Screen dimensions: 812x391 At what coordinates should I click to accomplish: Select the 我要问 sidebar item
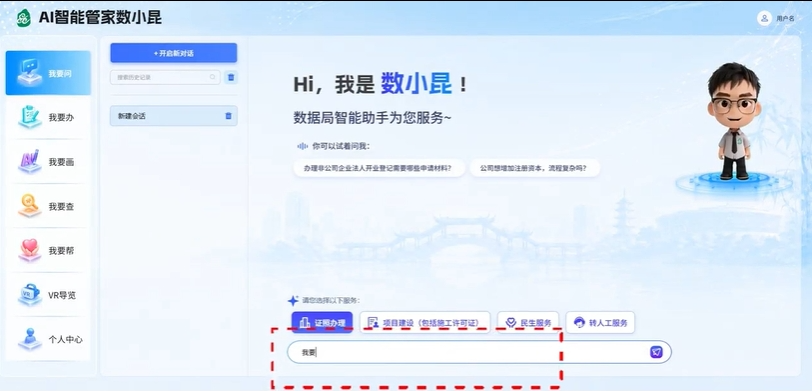pos(48,73)
